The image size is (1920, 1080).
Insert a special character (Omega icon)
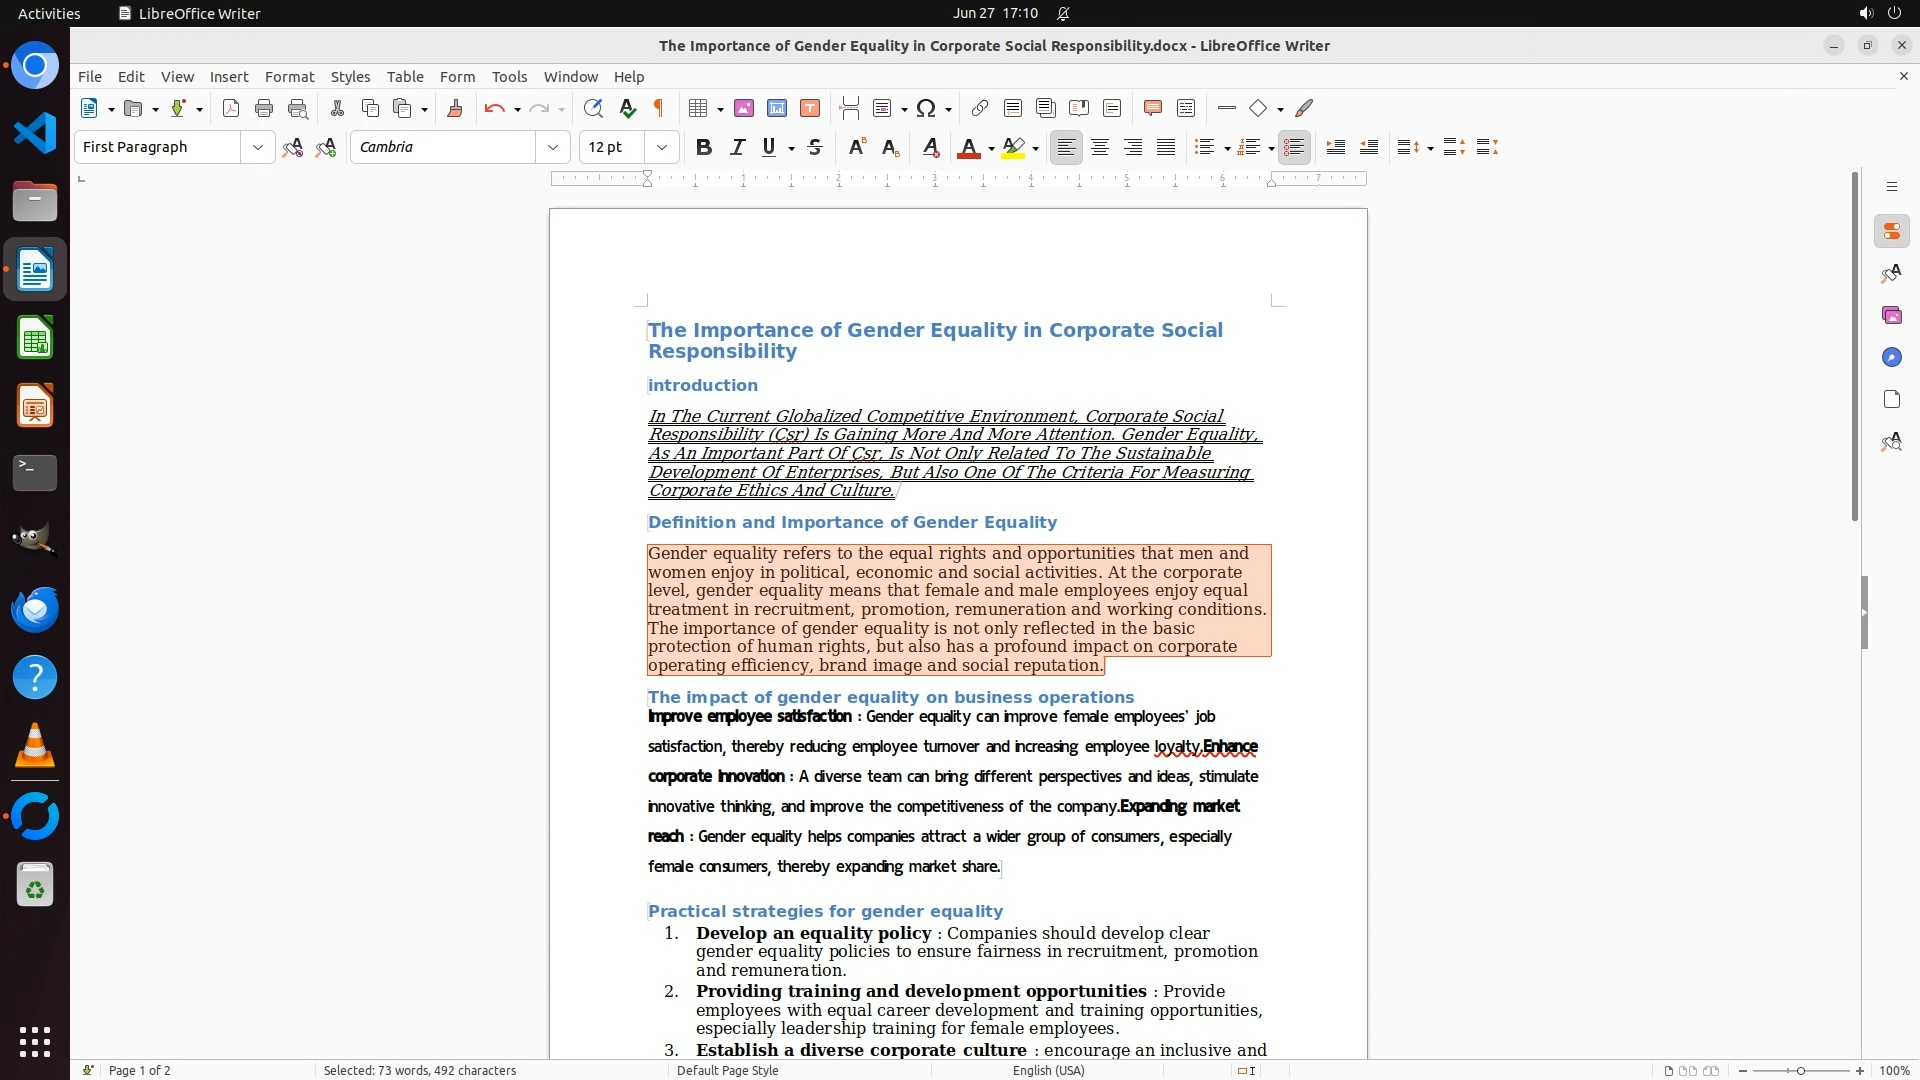[x=926, y=108]
